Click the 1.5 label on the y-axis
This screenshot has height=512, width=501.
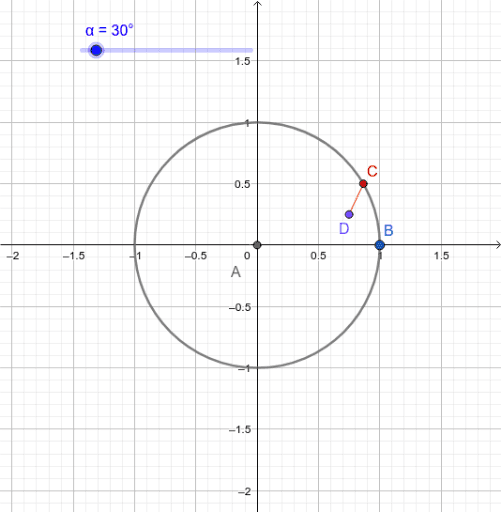[242, 61]
